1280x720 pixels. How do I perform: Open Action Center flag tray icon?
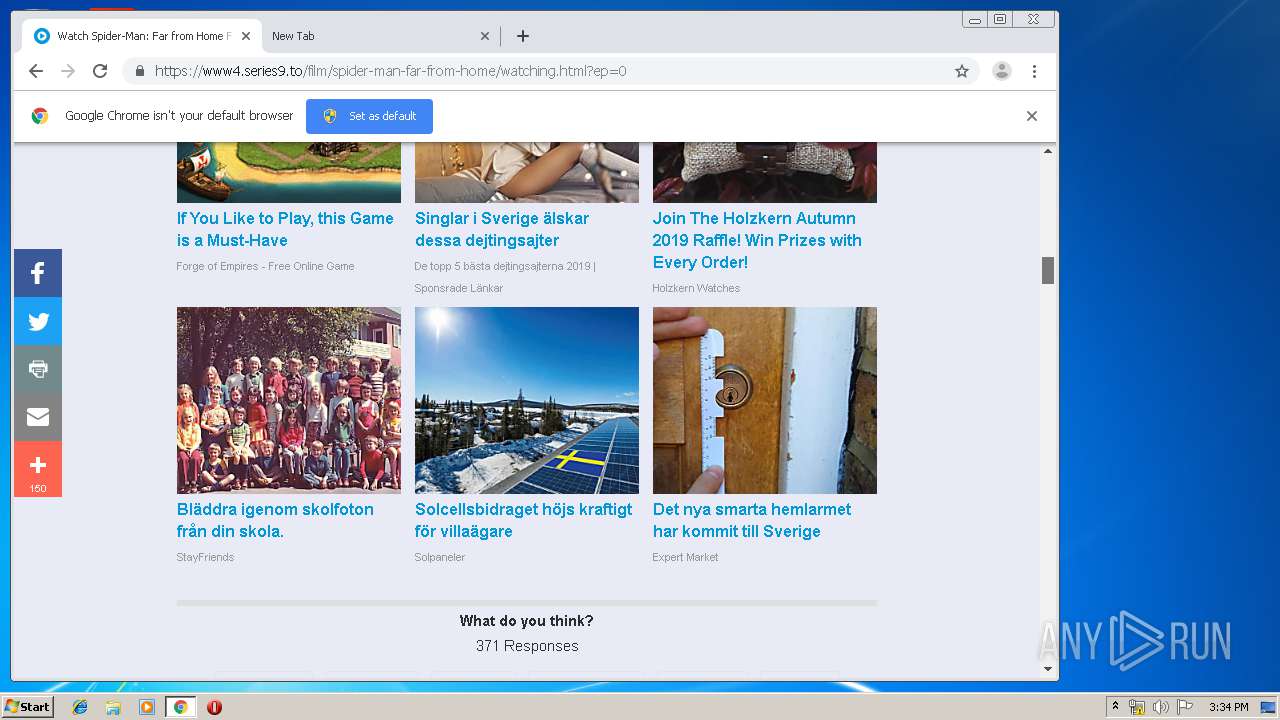(x=1184, y=707)
